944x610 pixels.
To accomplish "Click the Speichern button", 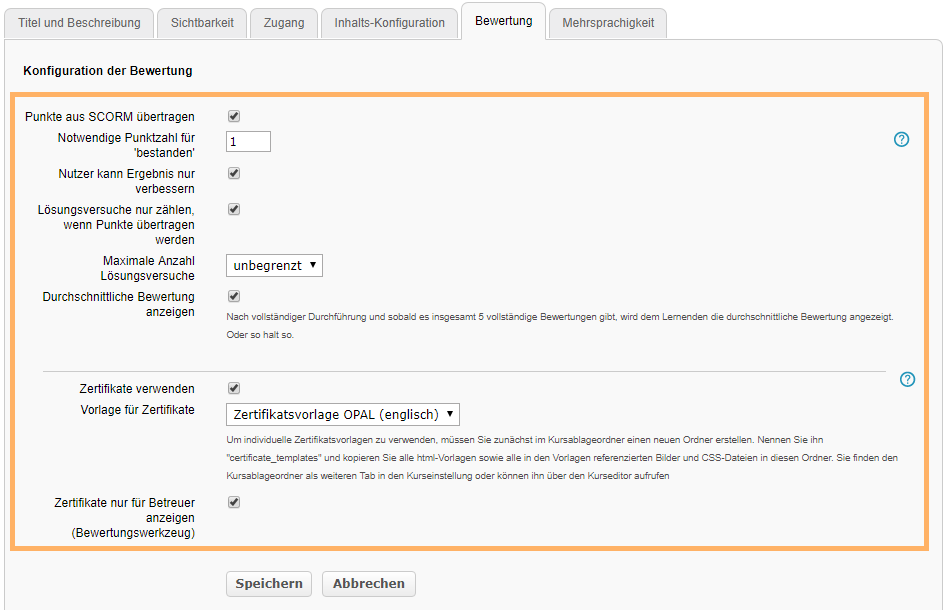I will click(268, 584).
